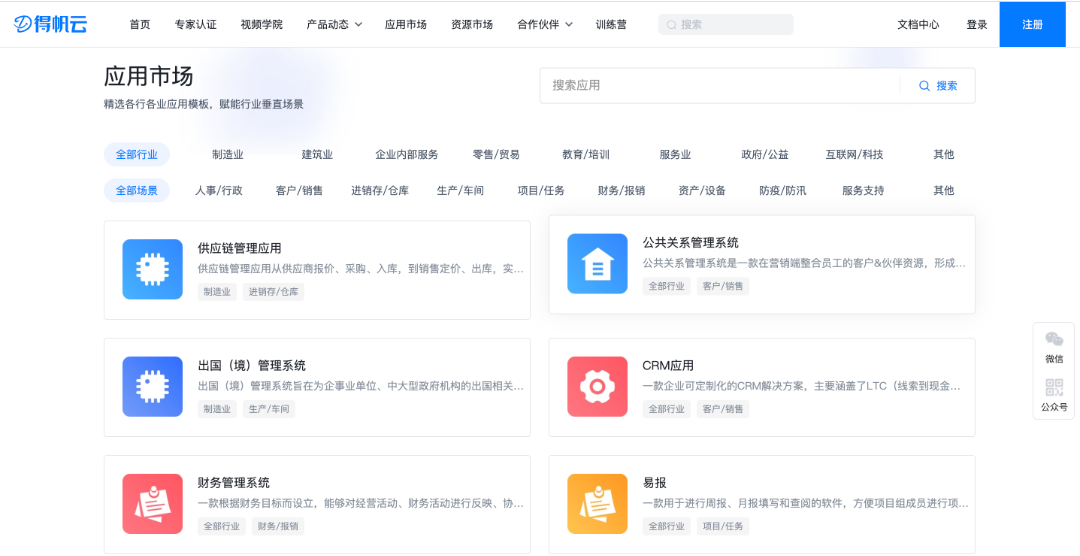The image size is (1080, 556).
Task: Open the 出国（境）管理系统 chip icon
Action: 152,387
